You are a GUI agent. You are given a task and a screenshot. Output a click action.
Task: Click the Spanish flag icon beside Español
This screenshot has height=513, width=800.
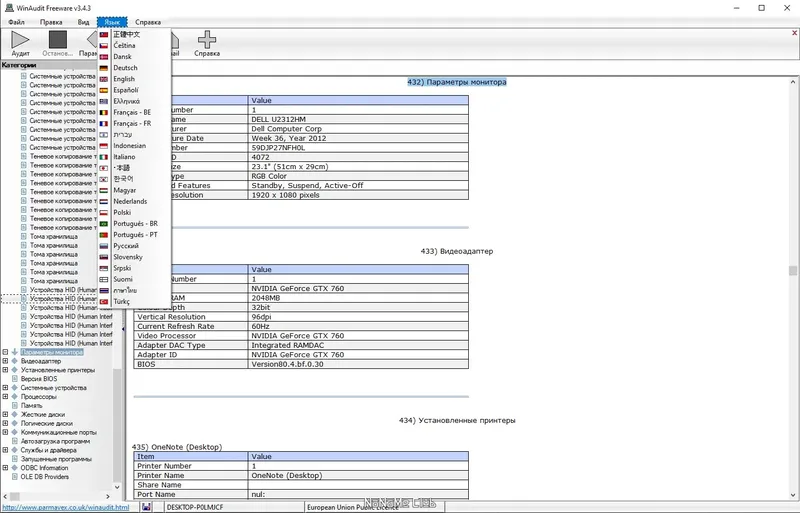(x=104, y=90)
